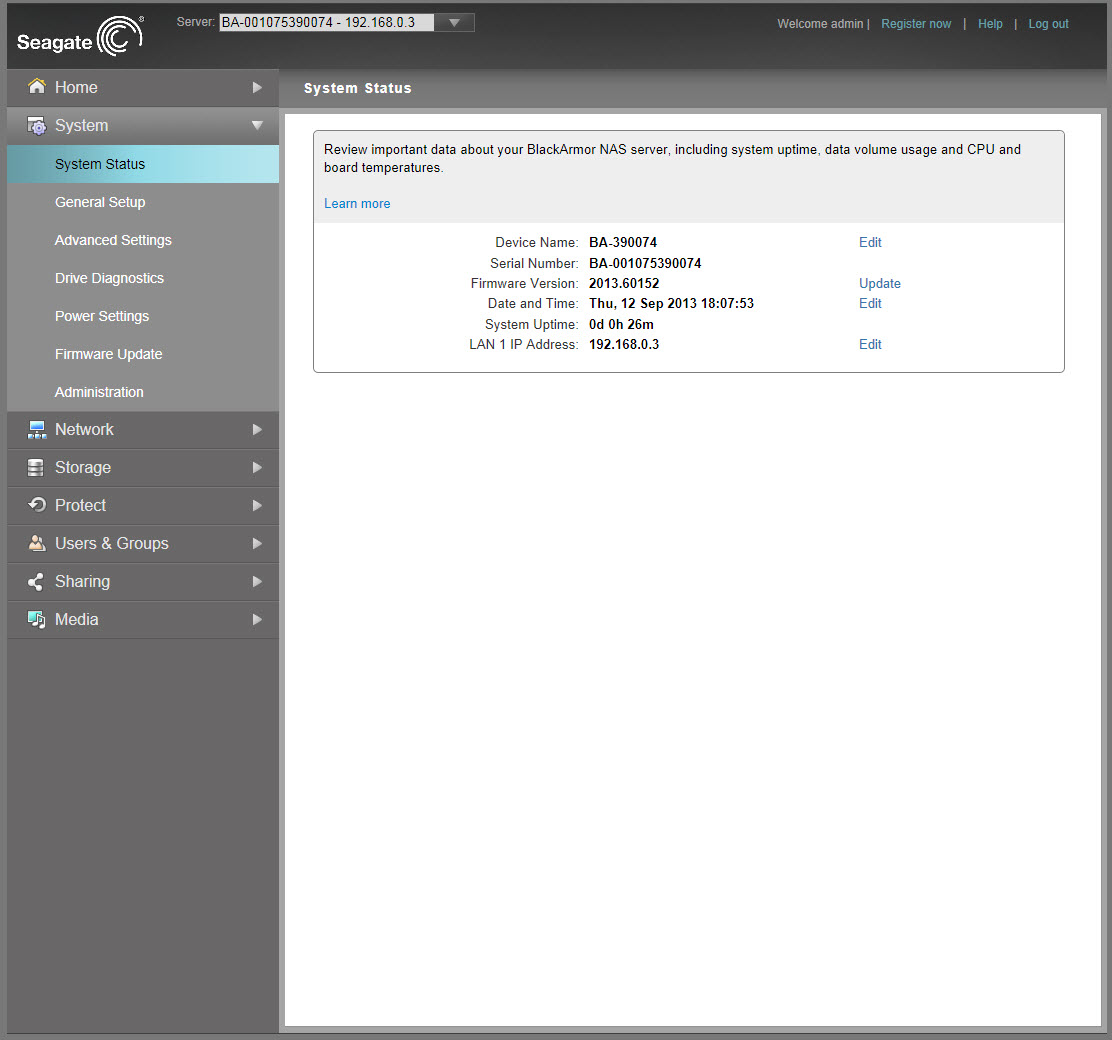Click the Sharing icon in sidebar
The height and width of the screenshot is (1040, 1112).
tap(35, 582)
